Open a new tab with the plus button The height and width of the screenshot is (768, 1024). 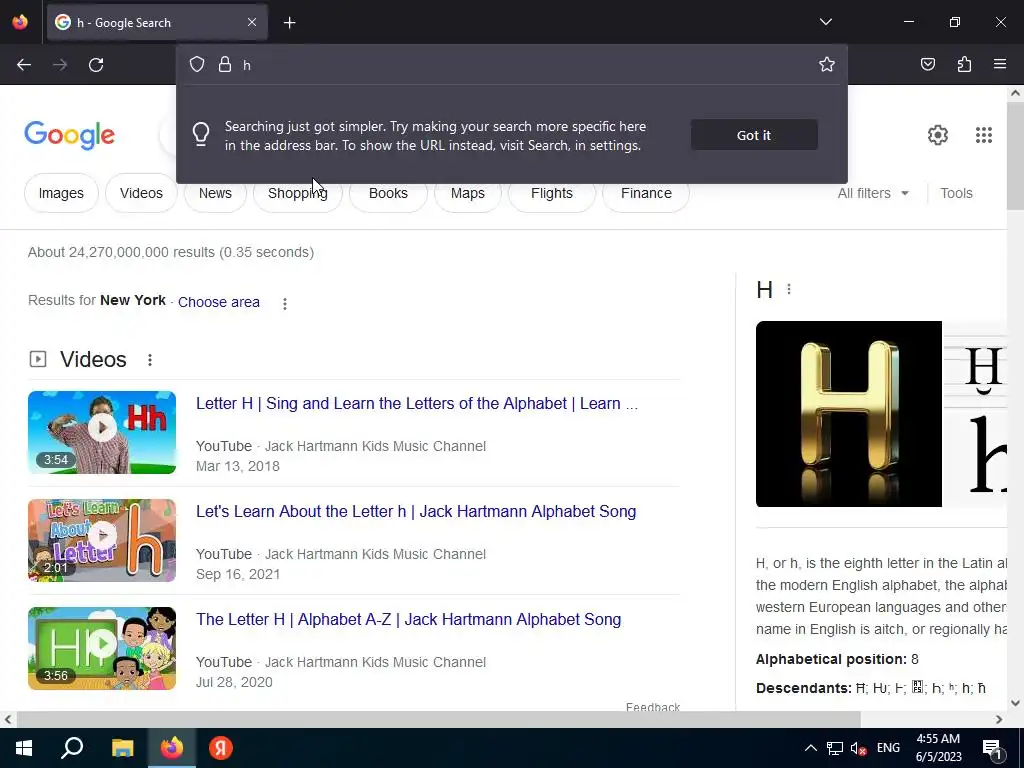point(289,23)
